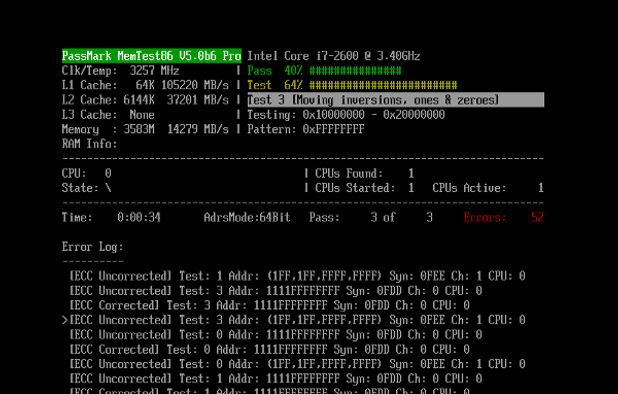Click the elapsed Time 0:00:34
The width and height of the screenshot is (618, 394).
coord(139,217)
